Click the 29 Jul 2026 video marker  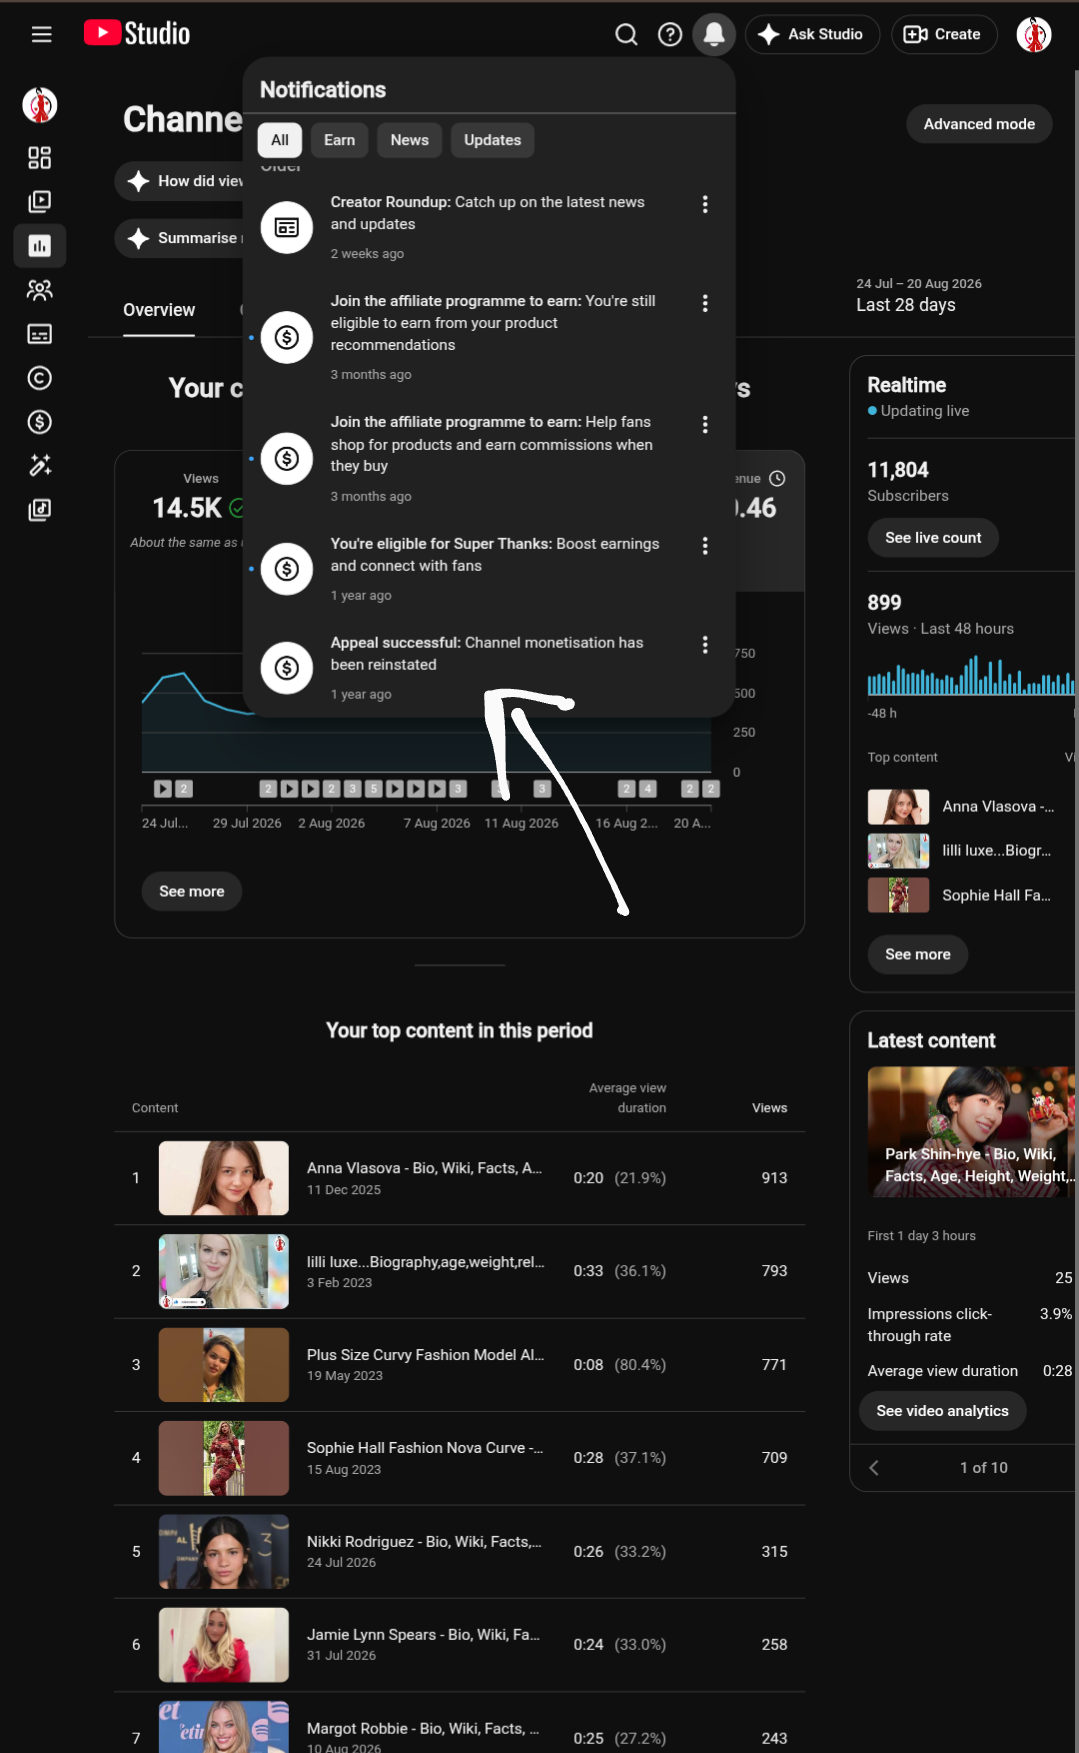268,789
